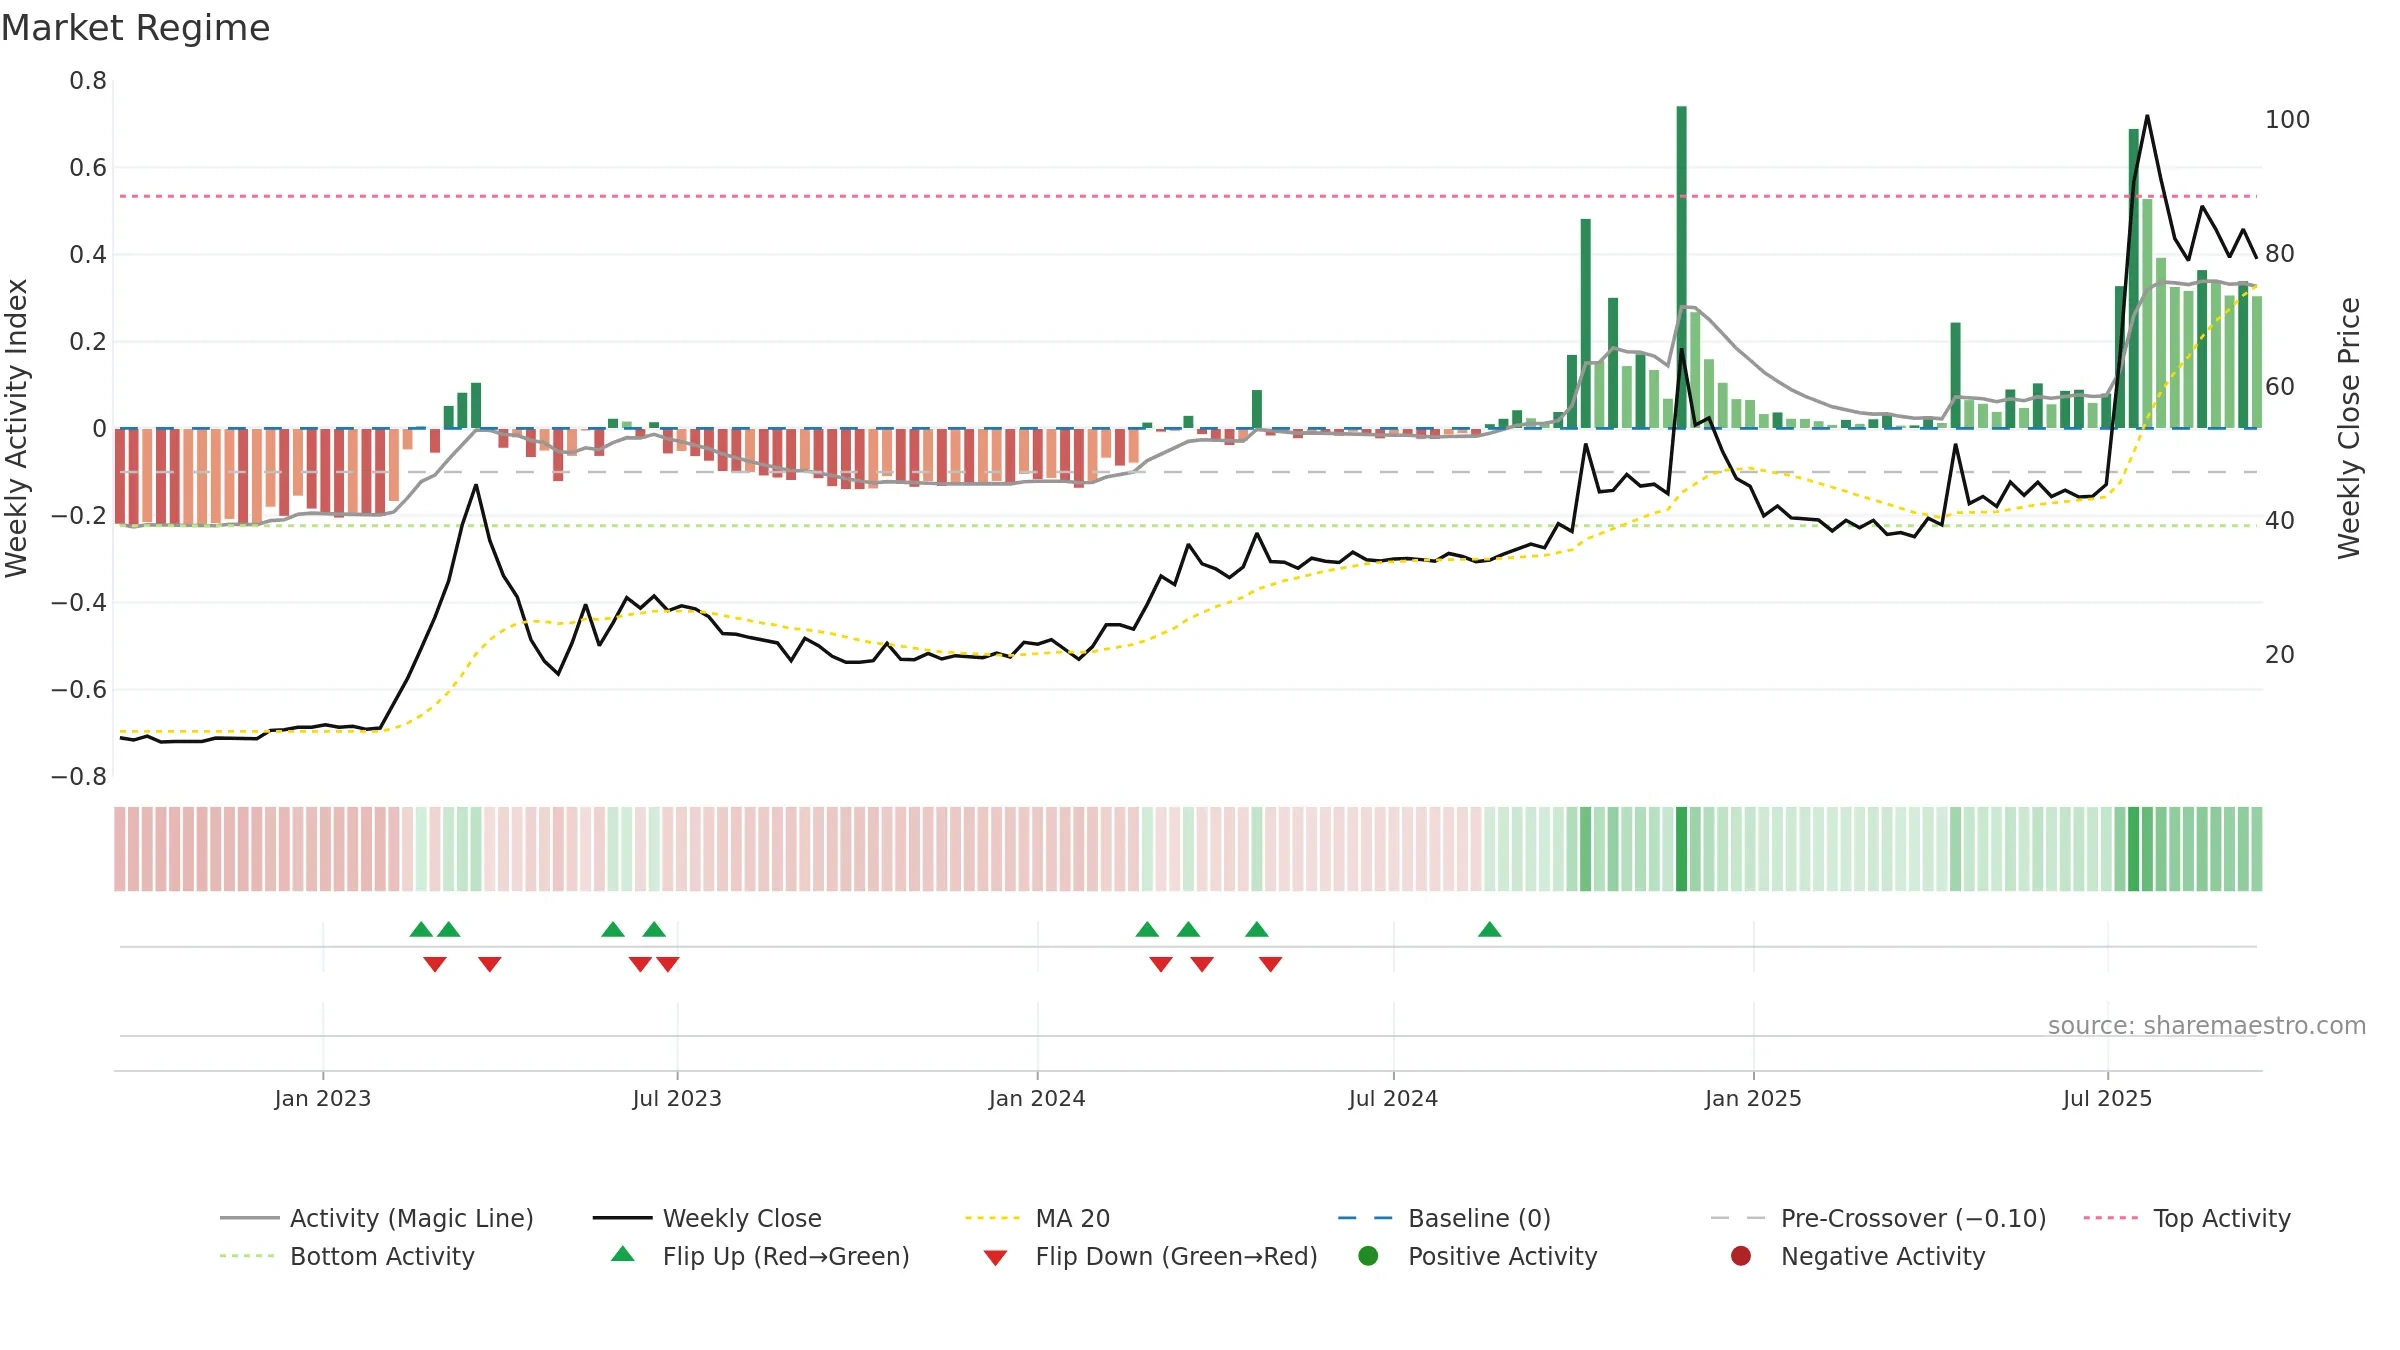
Task: Click the dark green regime strip segment near late 2024
Action: click(x=1682, y=849)
